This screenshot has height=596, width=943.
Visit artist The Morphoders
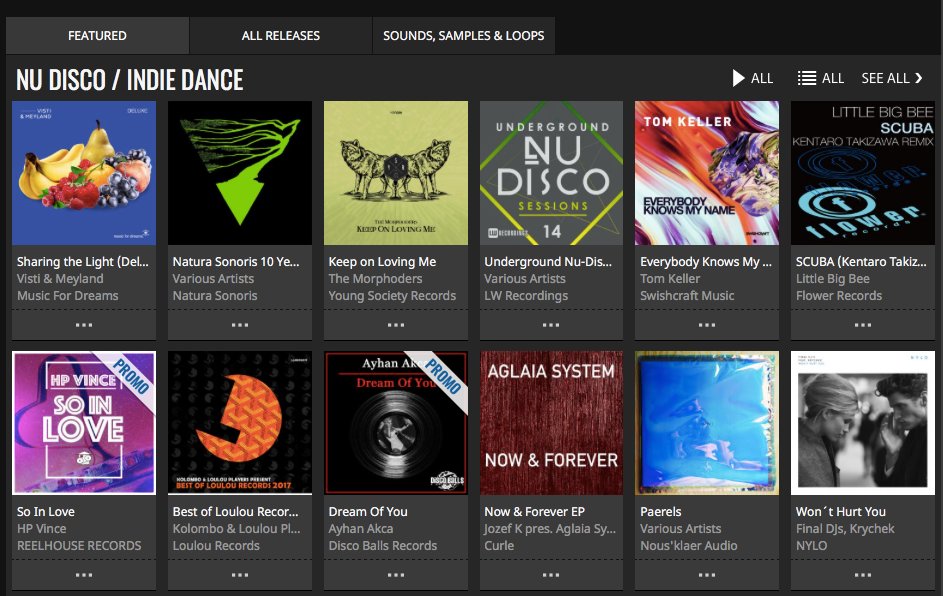(375, 278)
